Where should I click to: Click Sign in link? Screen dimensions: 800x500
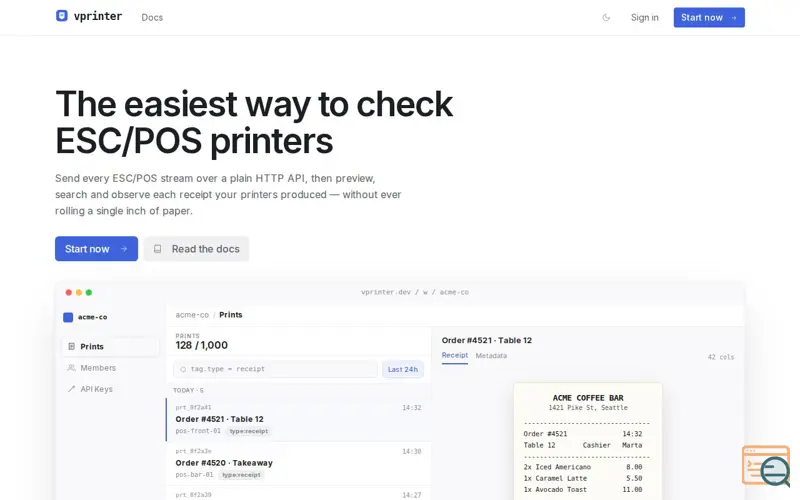point(644,17)
